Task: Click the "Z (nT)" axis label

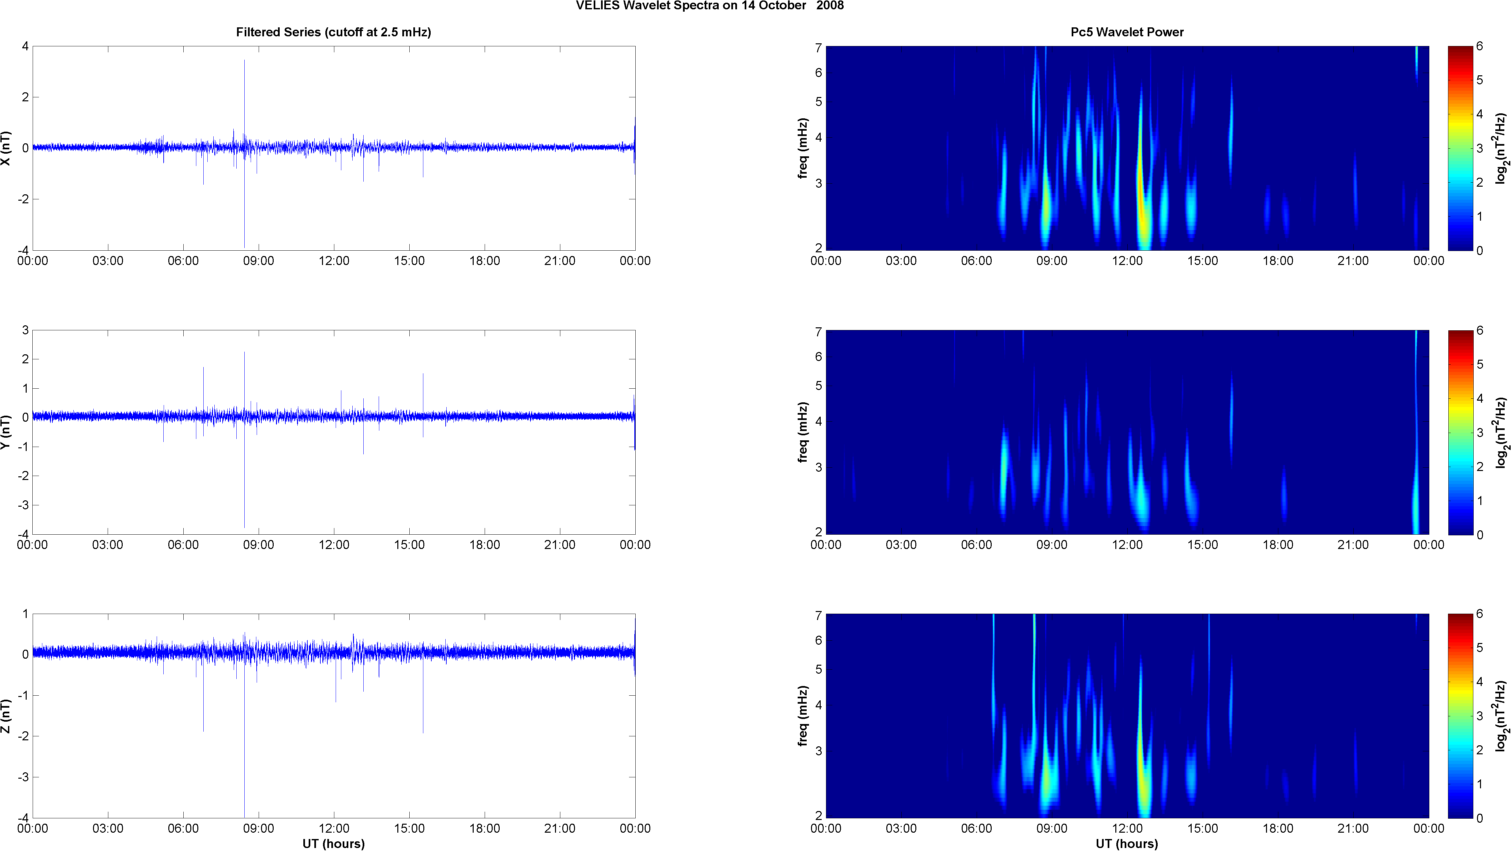Action: [6, 716]
